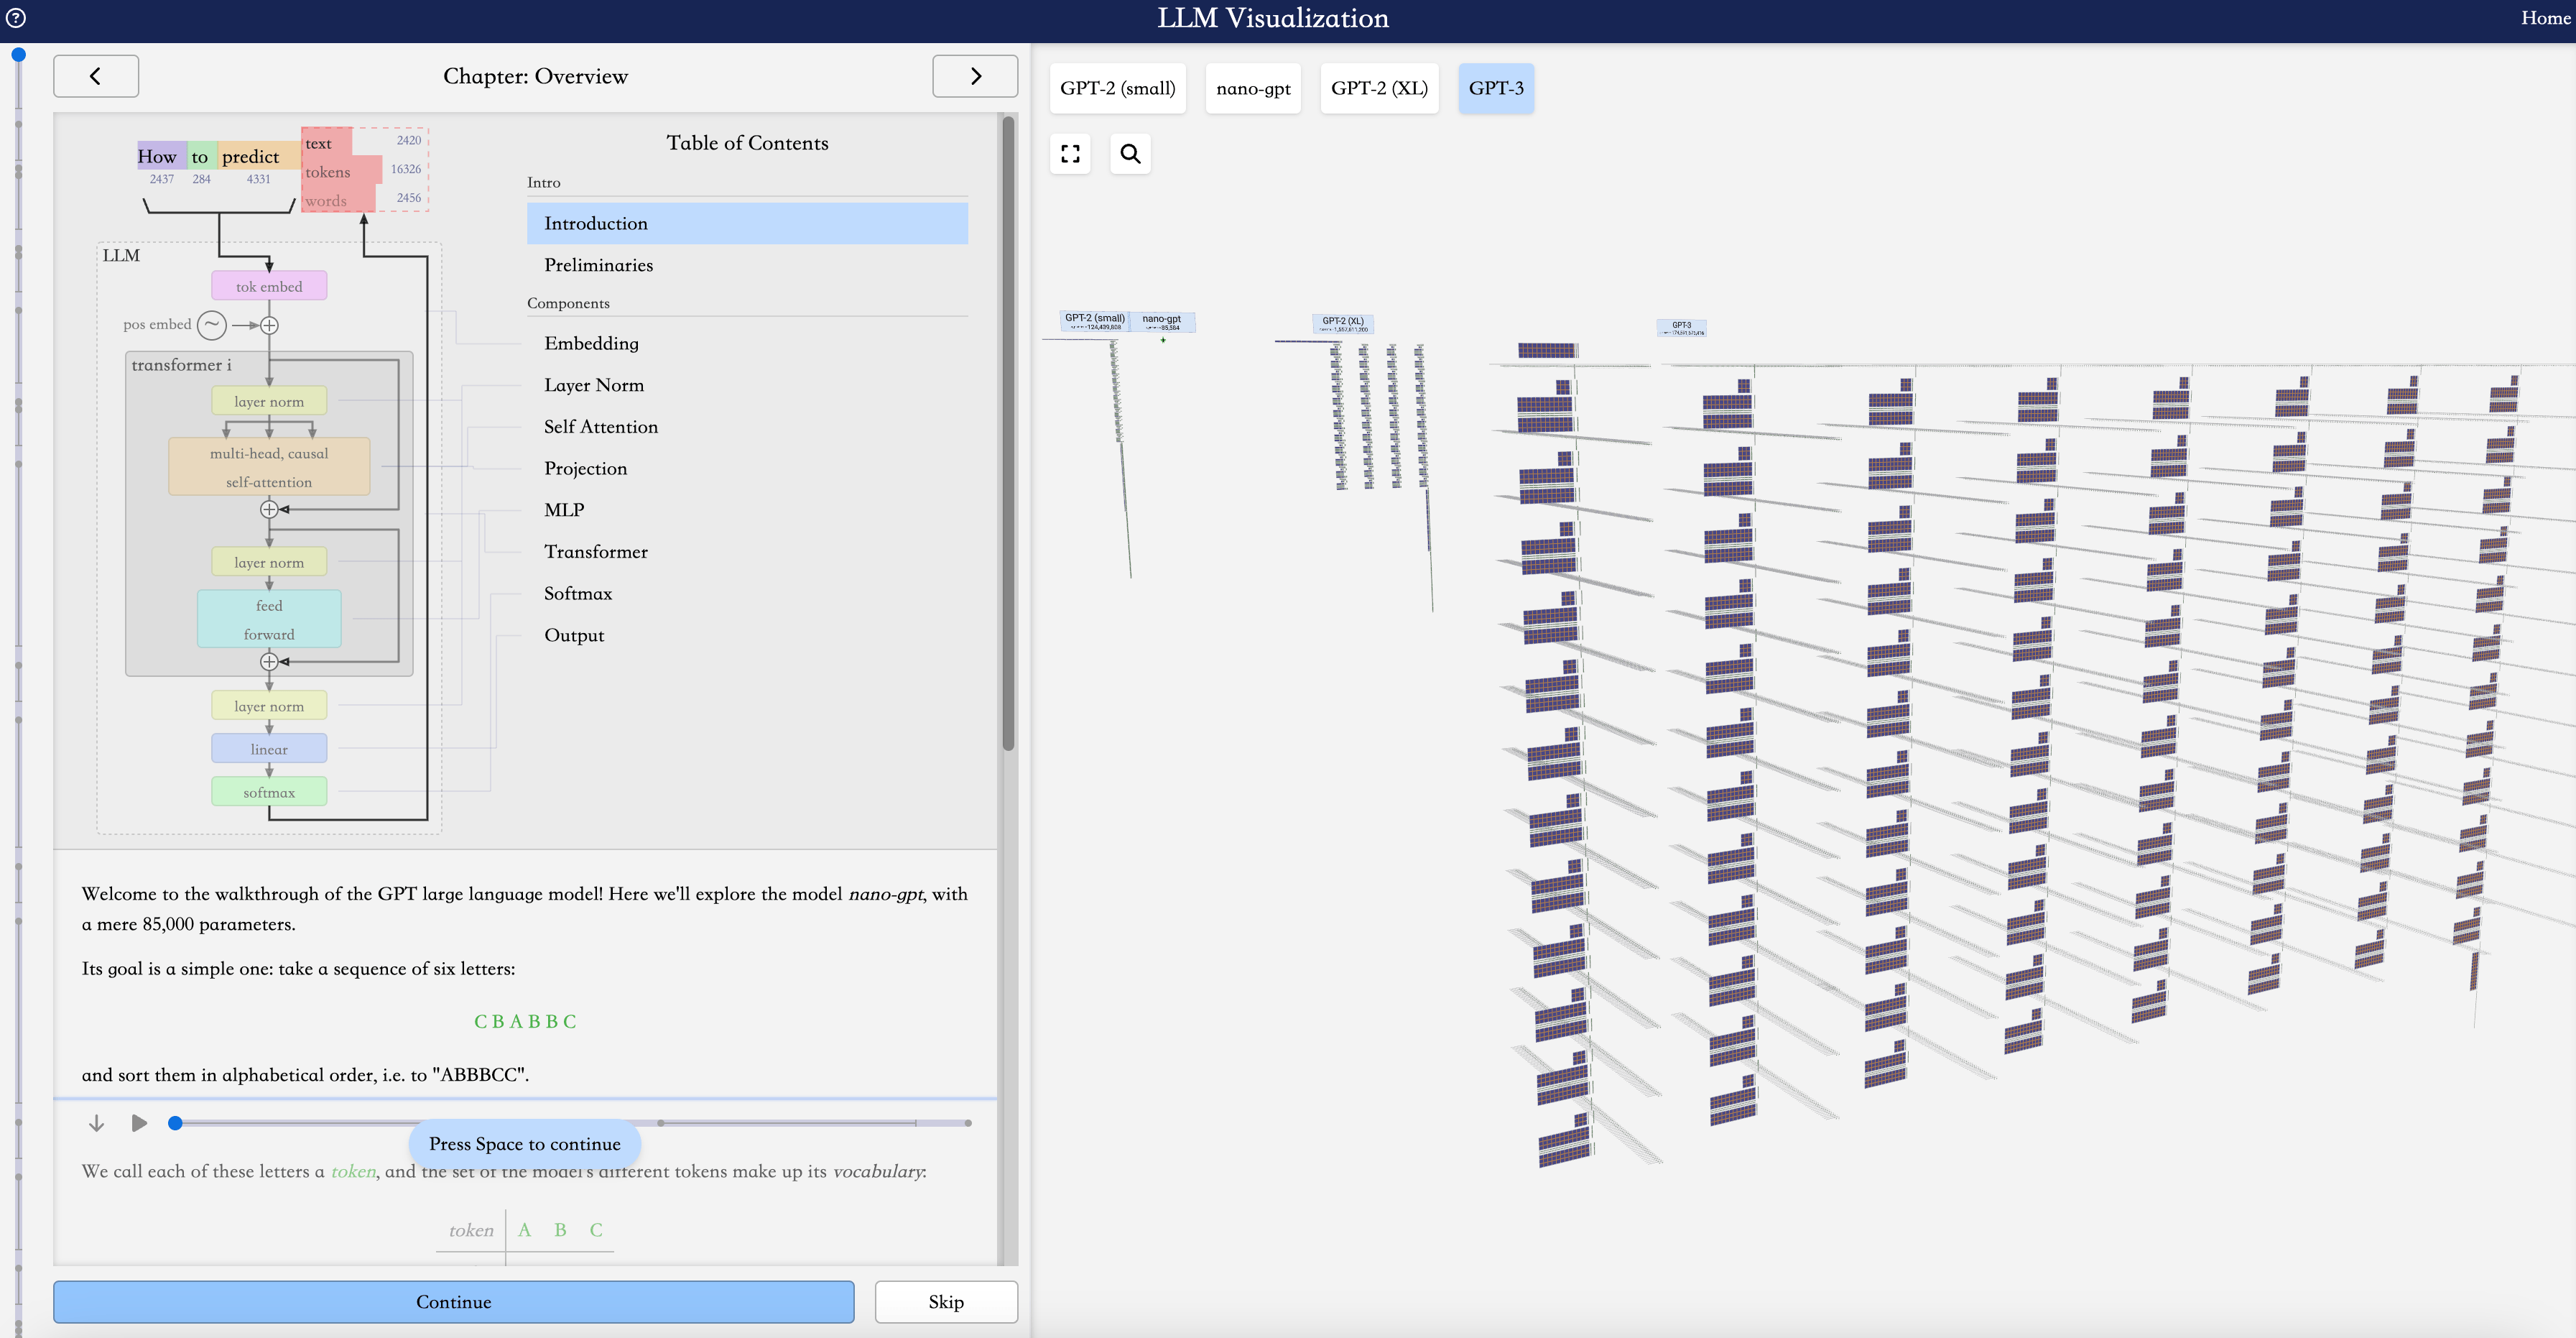Go to next chapter arrow
Screen dimensions: 2576x1338
tap(975, 76)
